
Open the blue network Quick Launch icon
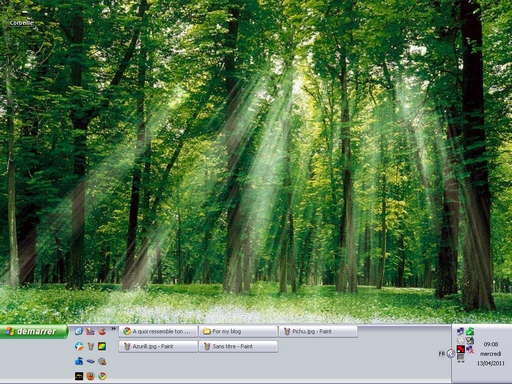click(79, 361)
